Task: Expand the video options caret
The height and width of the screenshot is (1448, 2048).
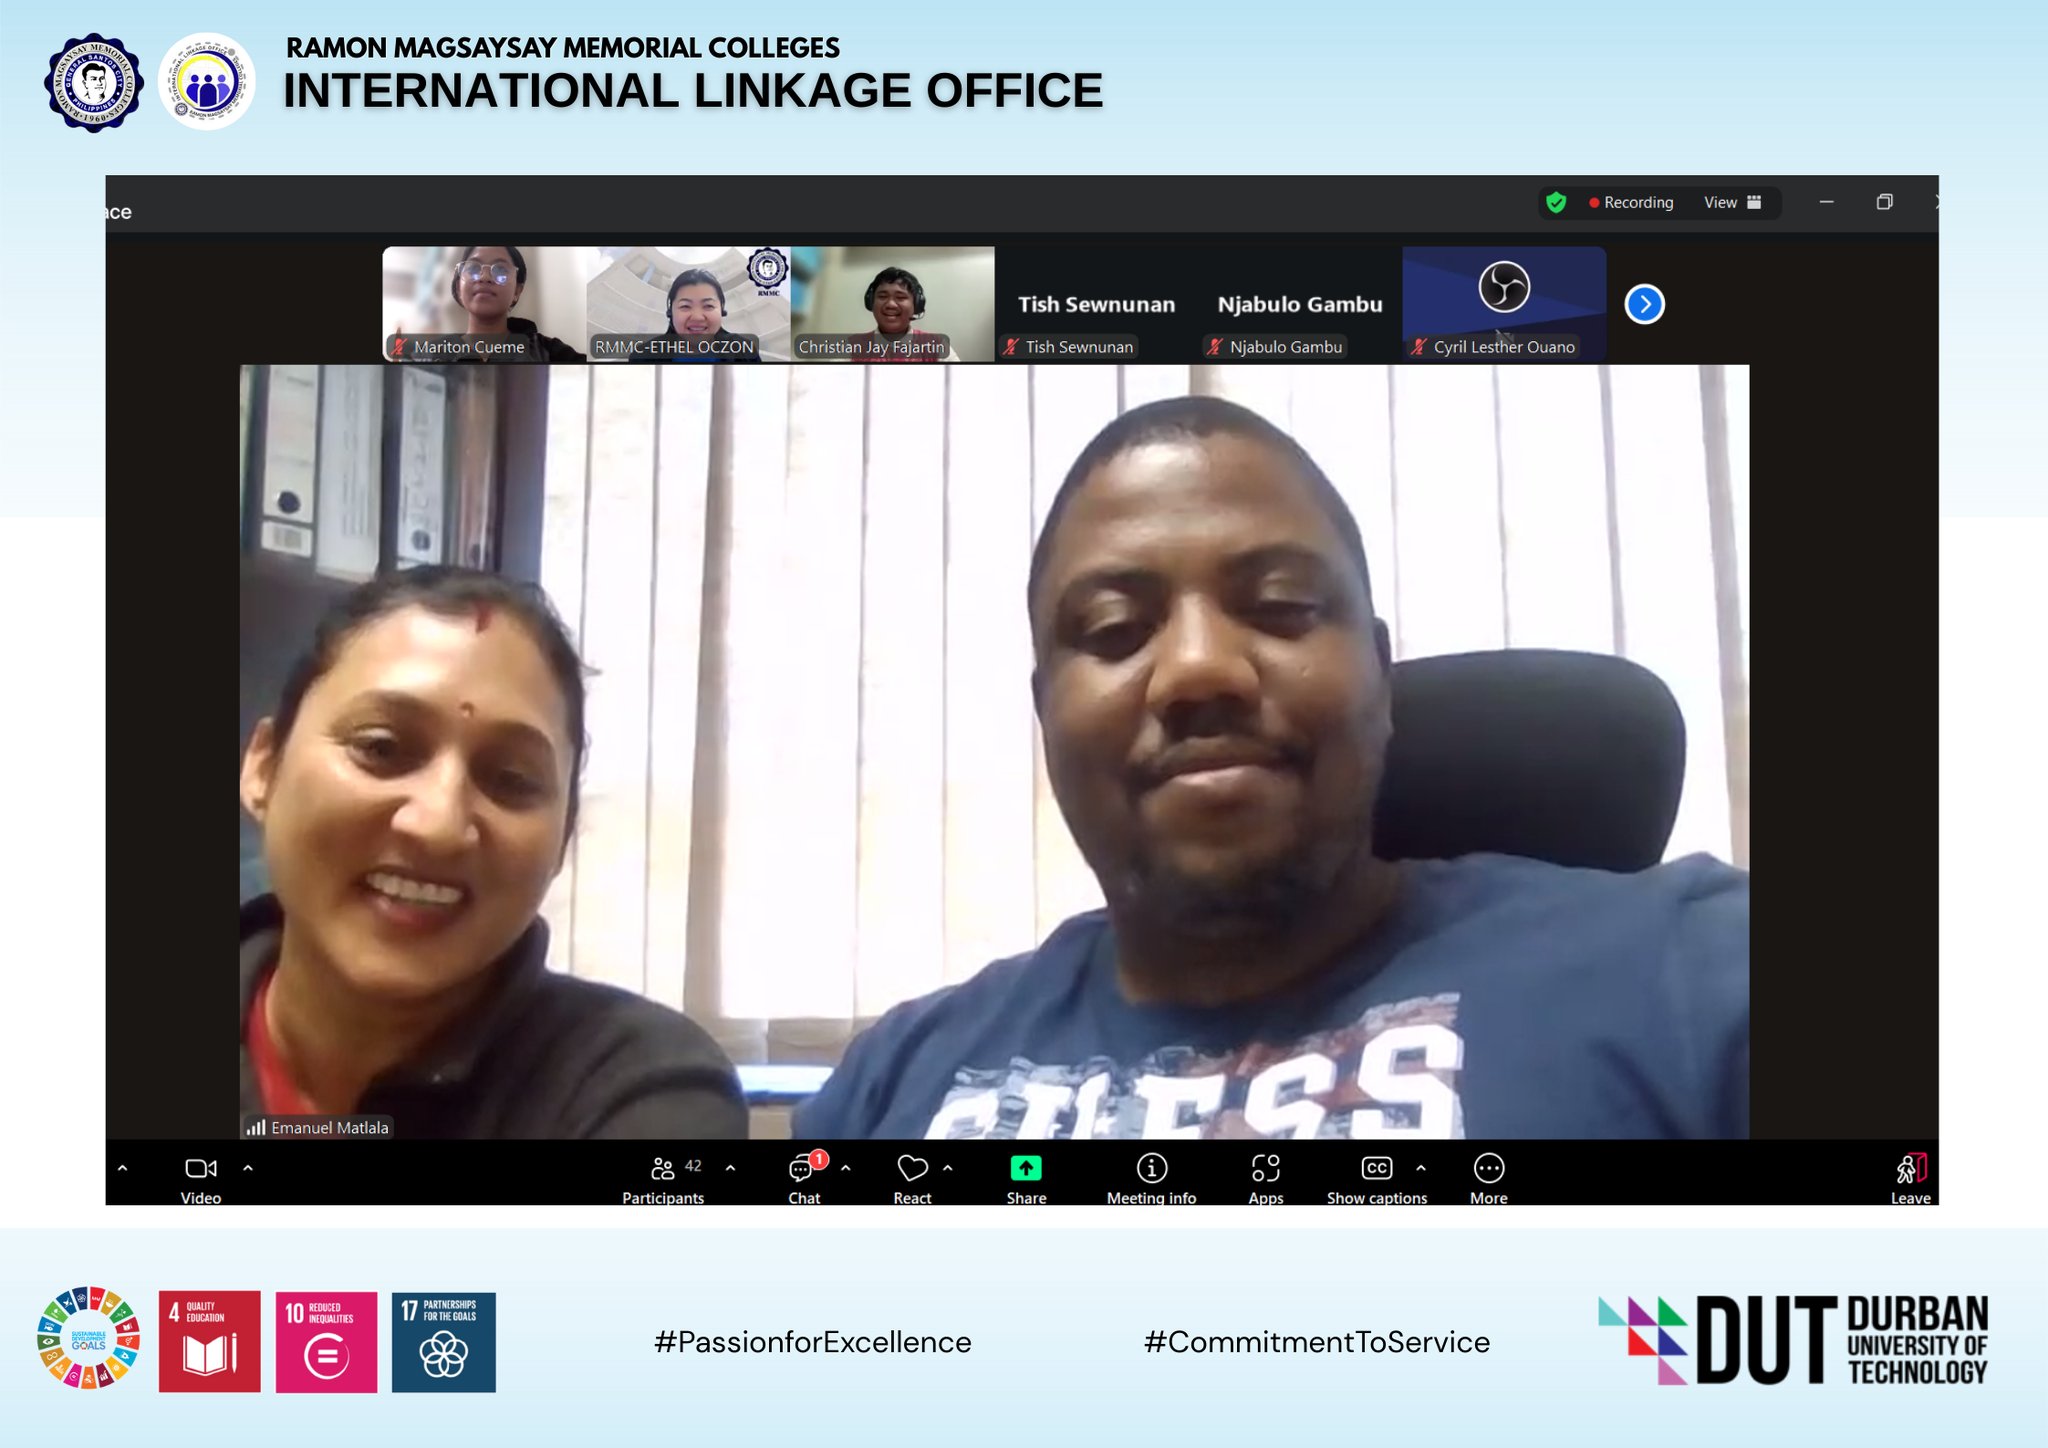Action: pos(248,1167)
